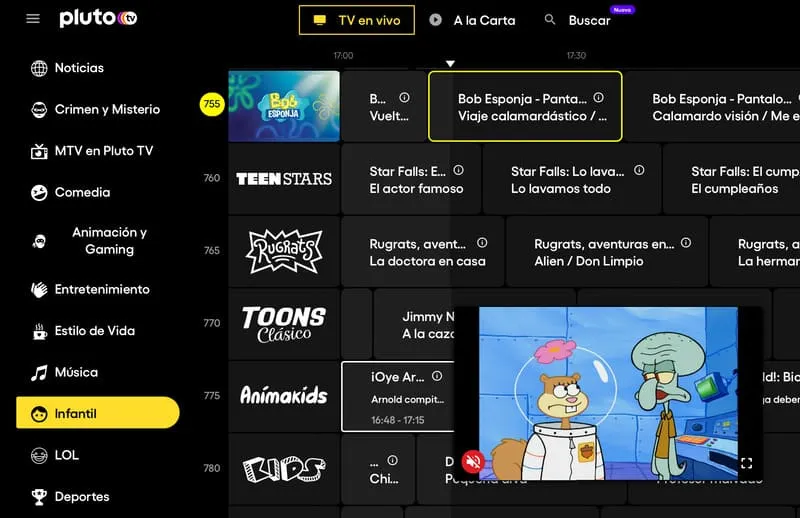Show info for Star Falls El actor famoso

[x=459, y=170]
